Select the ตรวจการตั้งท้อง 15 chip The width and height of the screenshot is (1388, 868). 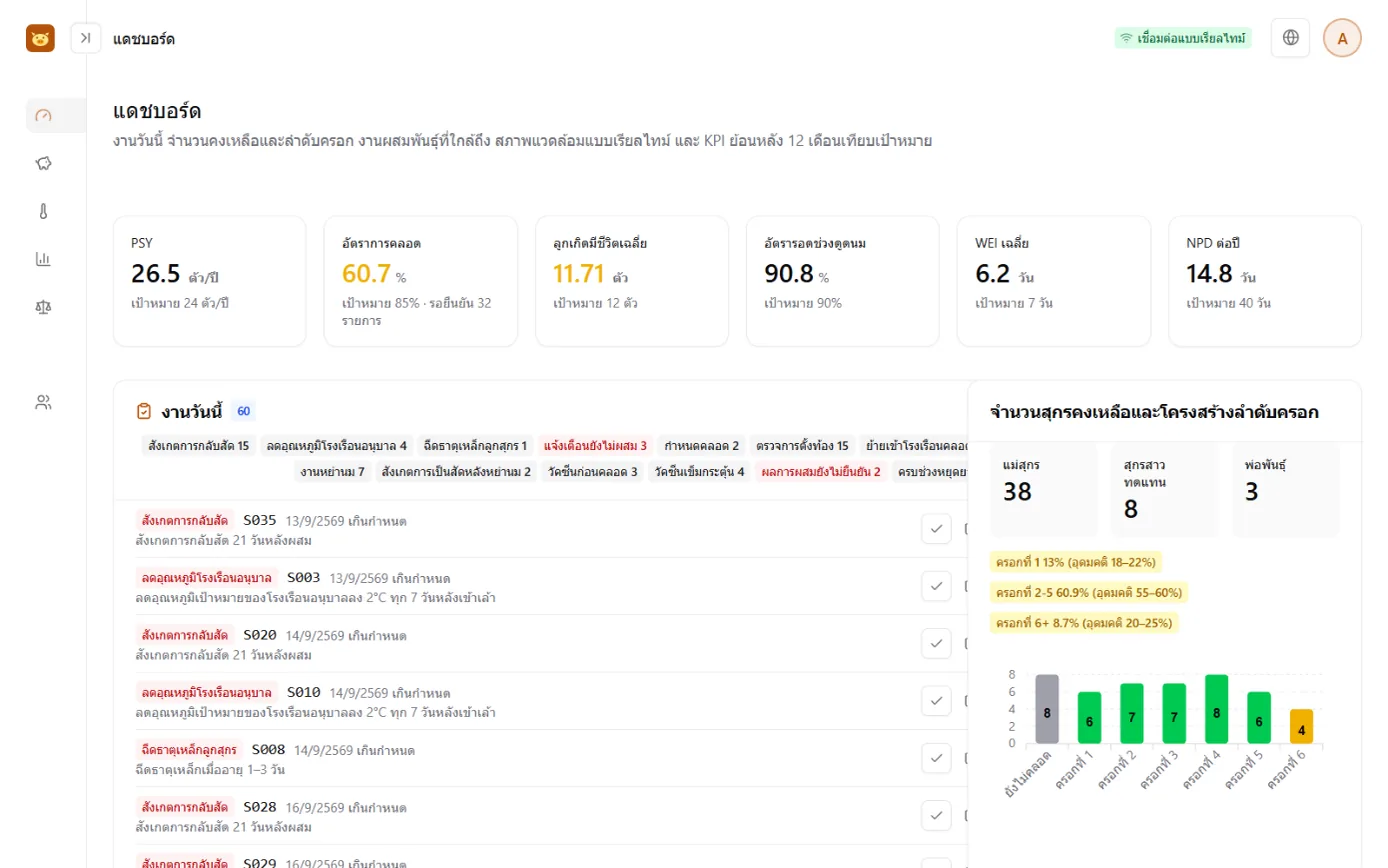click(x=803, y=446)
